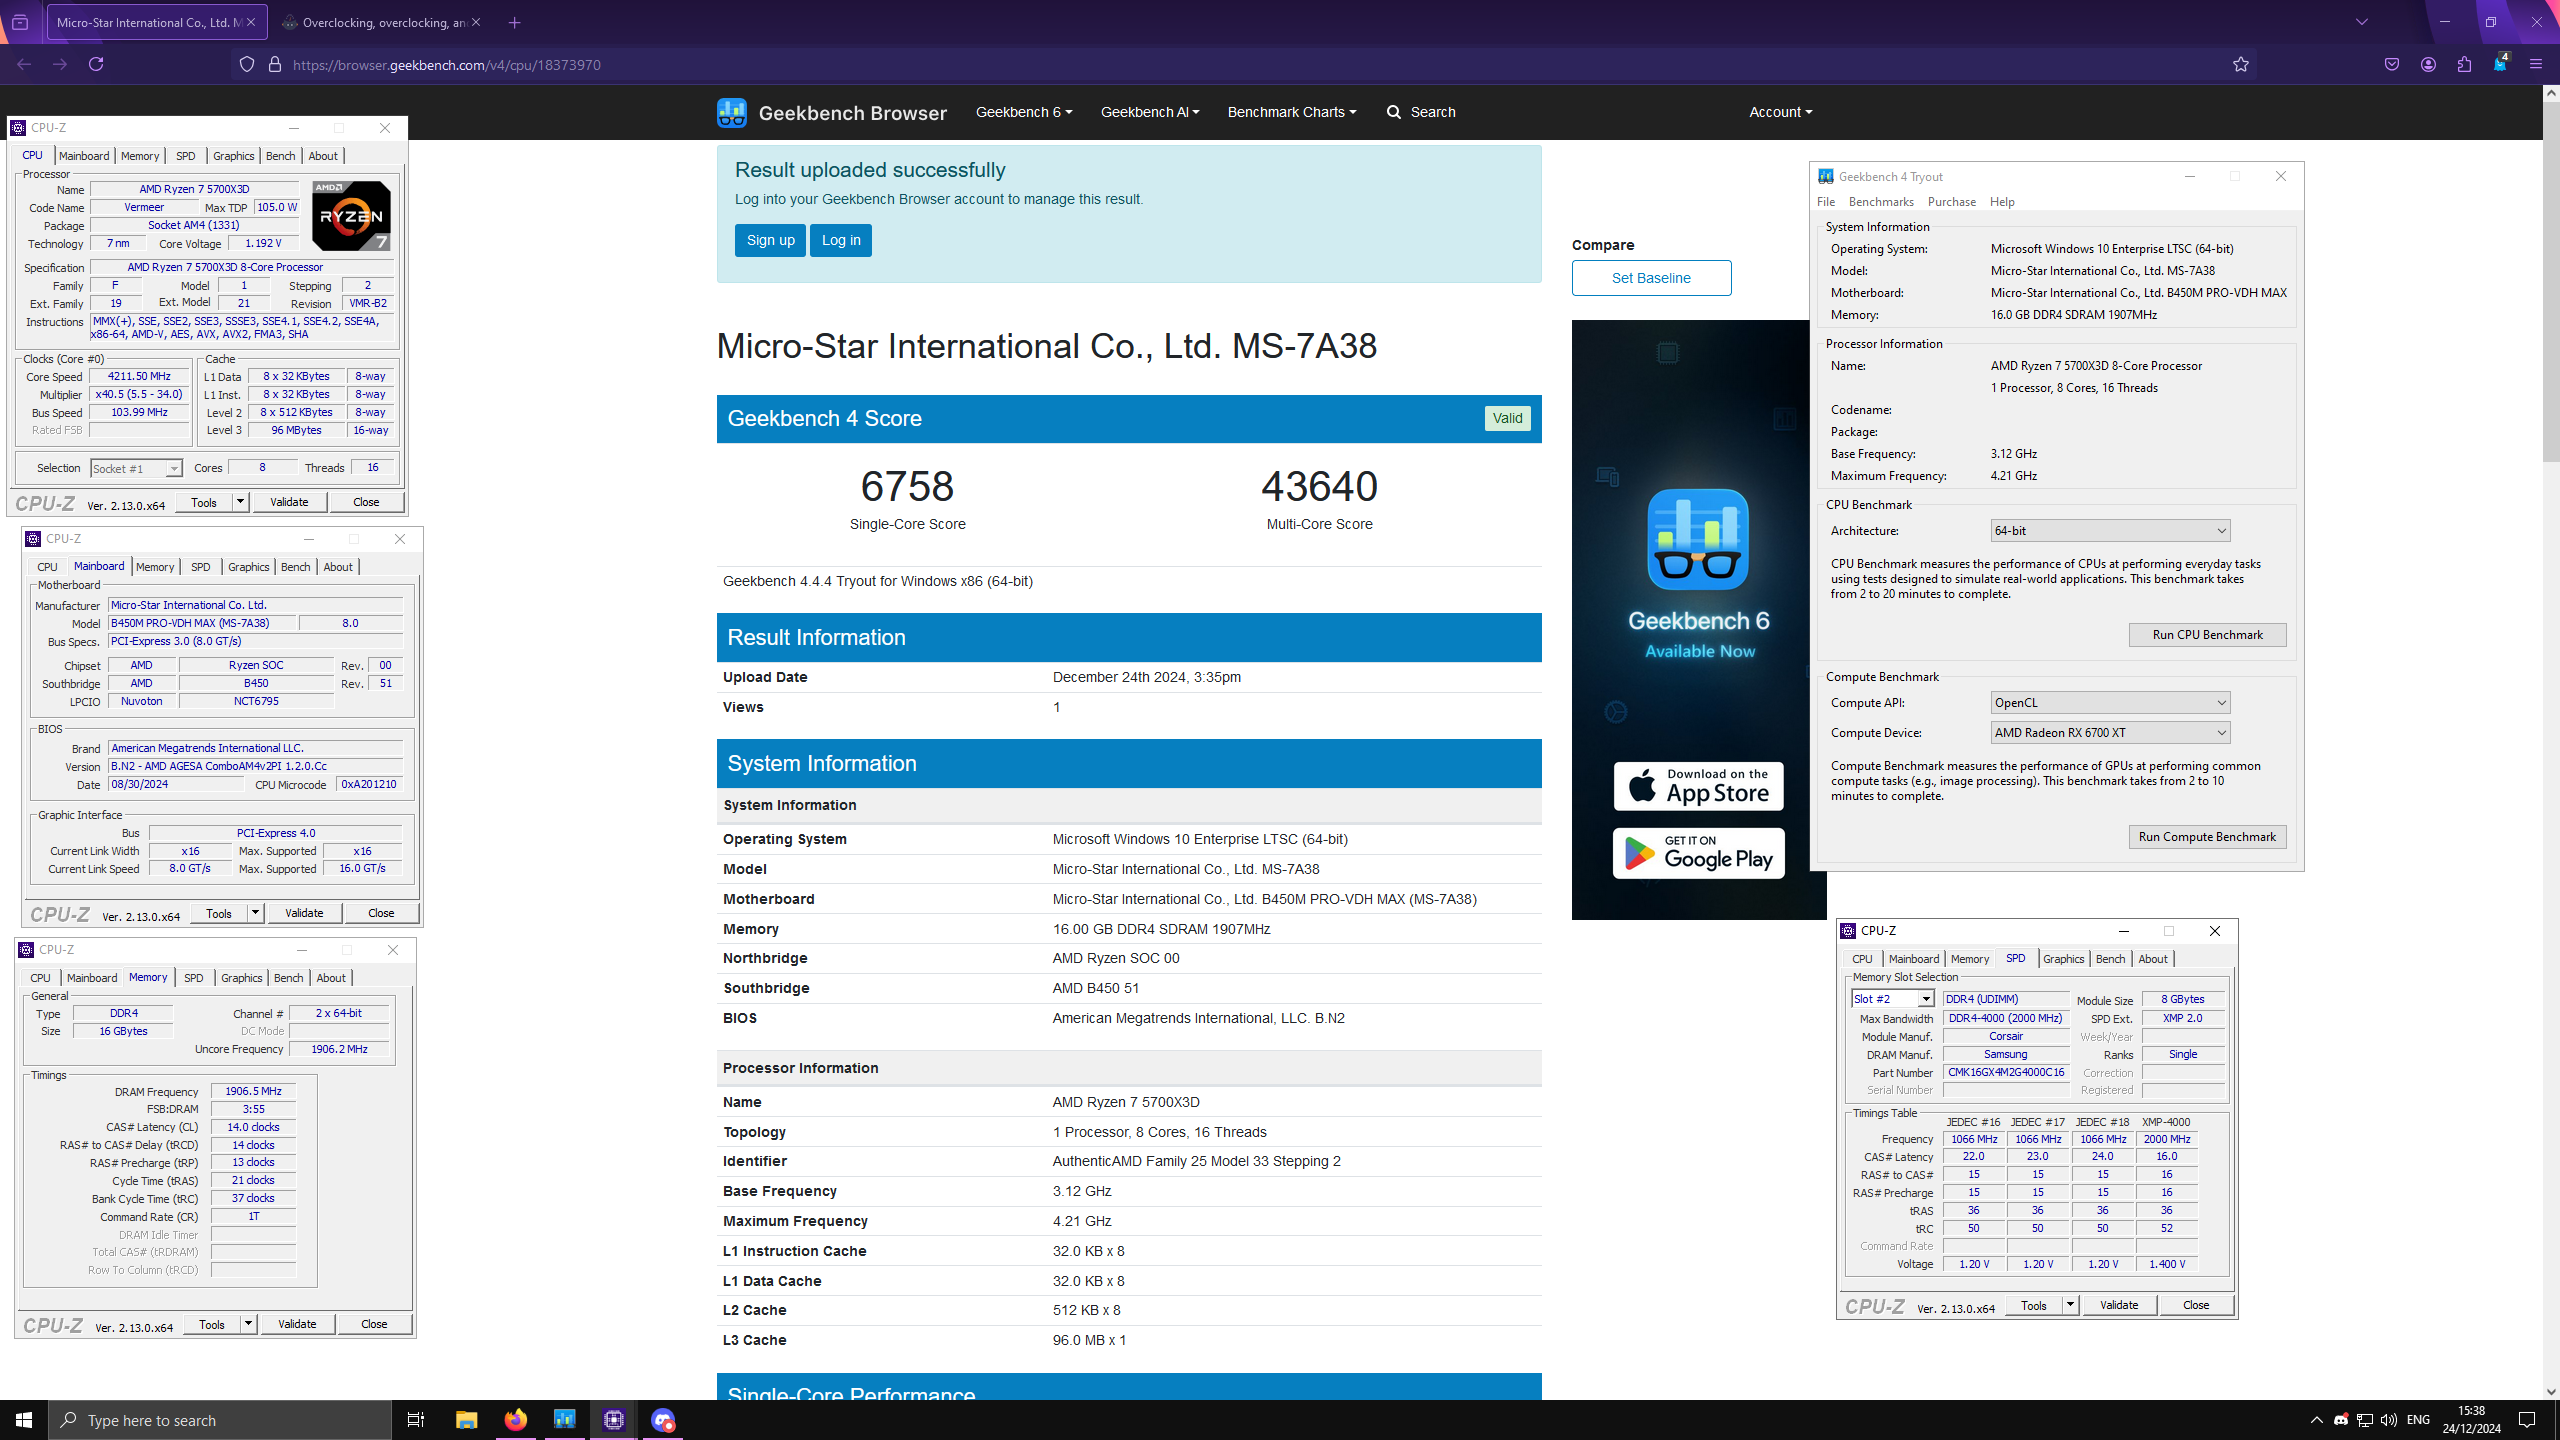
Task: Open the Compute API OpenCL dropdown
Action: pos(2110,703)
